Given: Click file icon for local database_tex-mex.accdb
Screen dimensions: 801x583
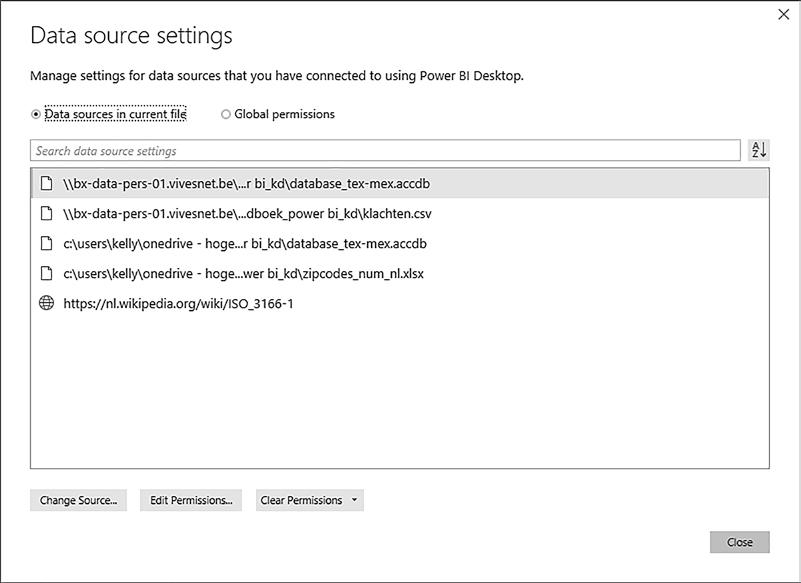Looking at the screenshot, I should tap(46, 244).
